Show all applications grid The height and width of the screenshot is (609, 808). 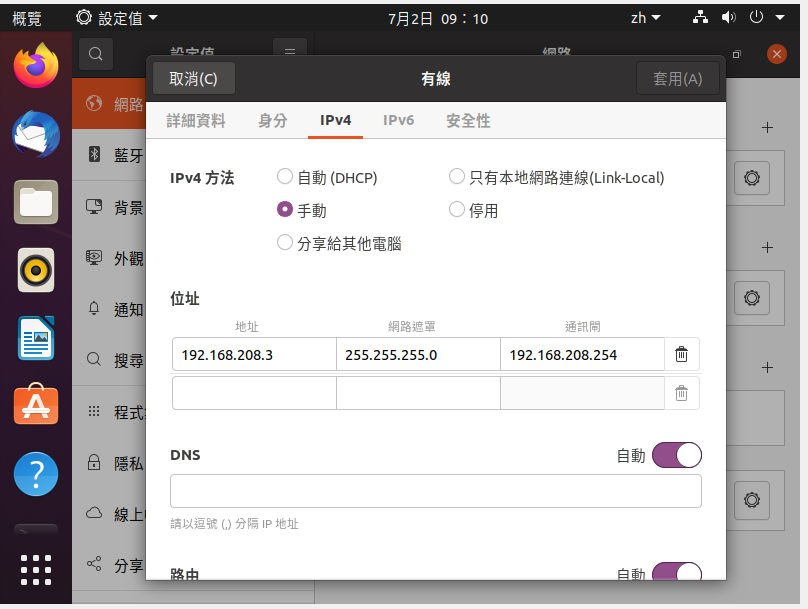tap(36, 569)
